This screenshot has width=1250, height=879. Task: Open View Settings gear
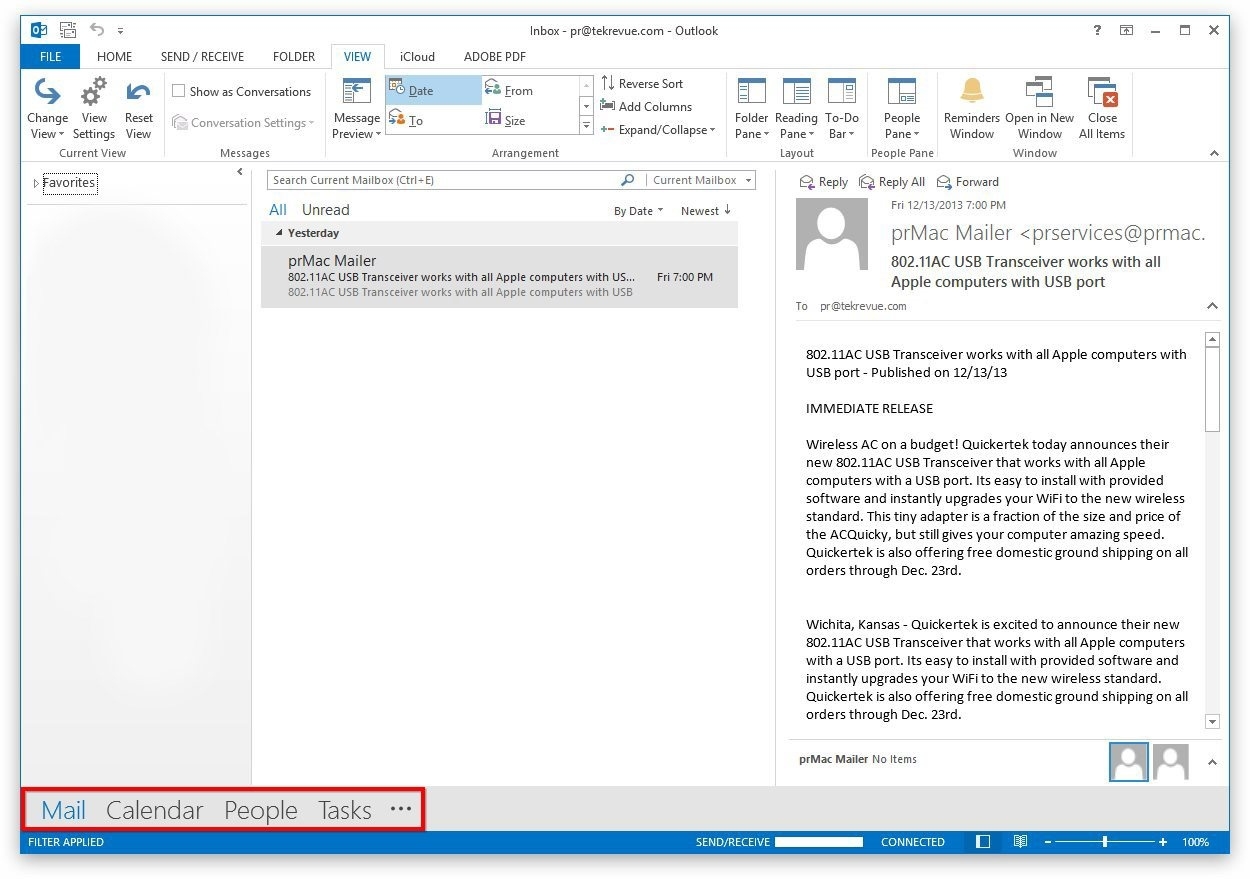(94, 109)
